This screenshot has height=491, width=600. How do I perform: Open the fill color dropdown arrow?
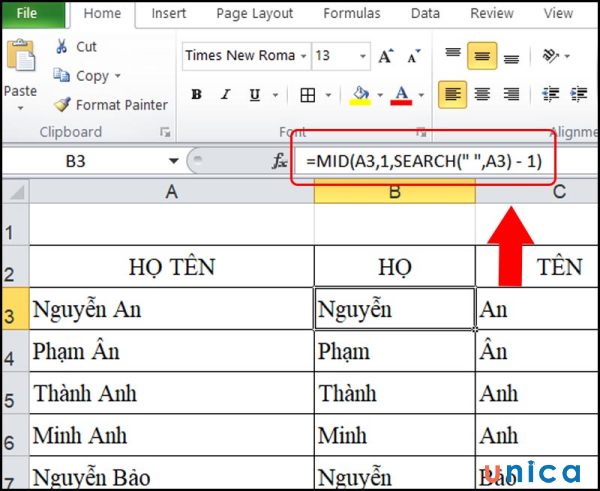click(380, 95)
